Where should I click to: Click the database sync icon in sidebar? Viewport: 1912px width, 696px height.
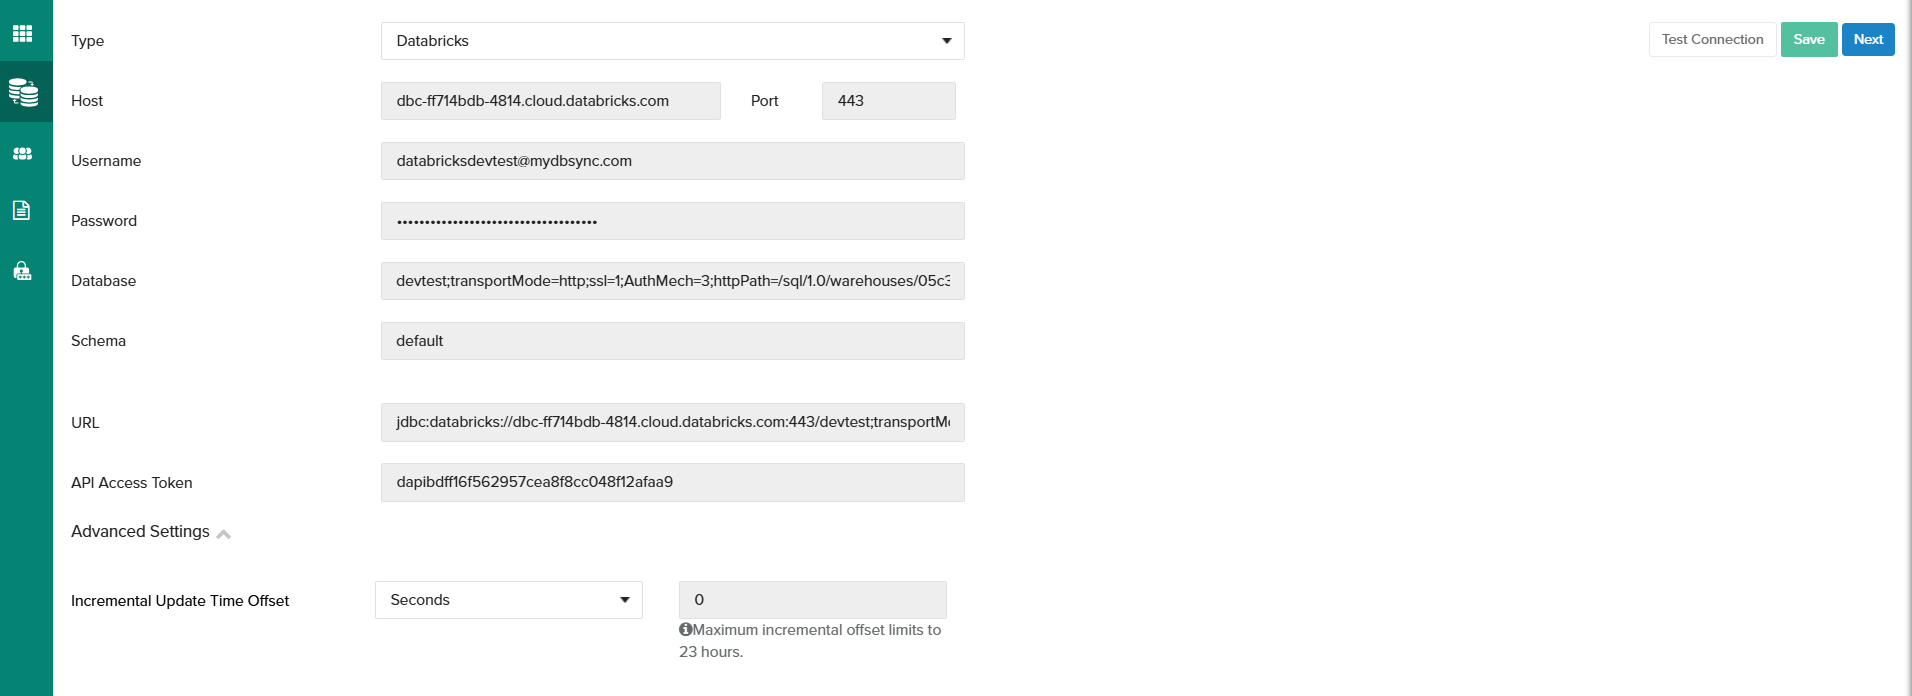click(x=24, y=92)
